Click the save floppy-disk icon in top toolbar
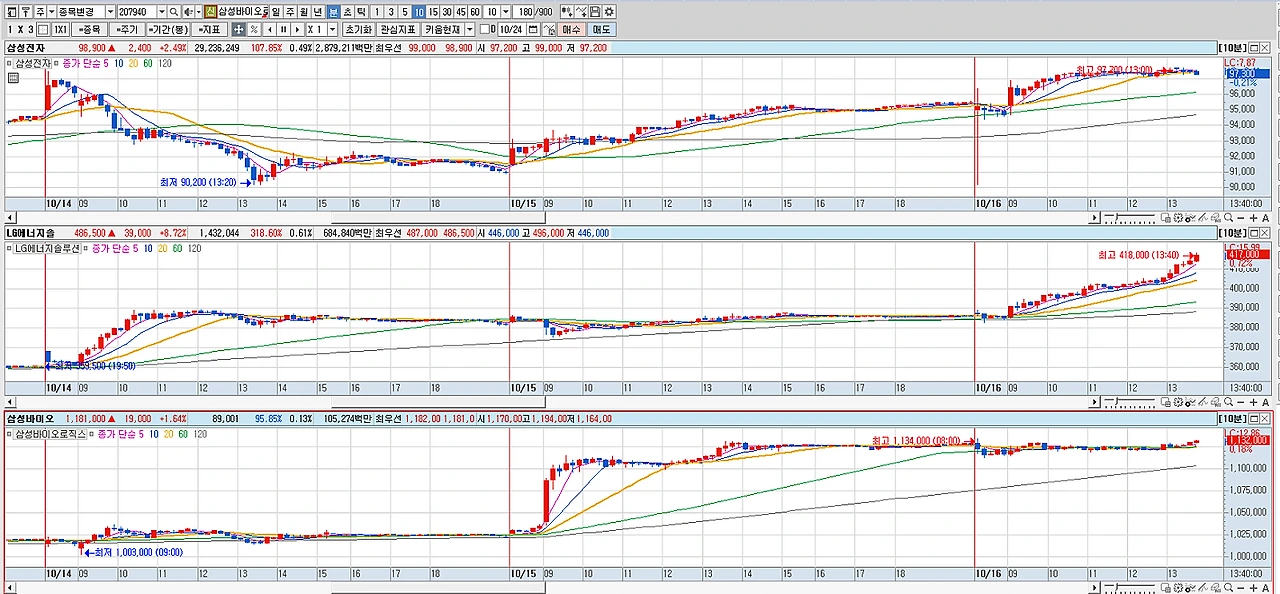This screenshot has width=1280, height=594. click(x=595, y=11)
